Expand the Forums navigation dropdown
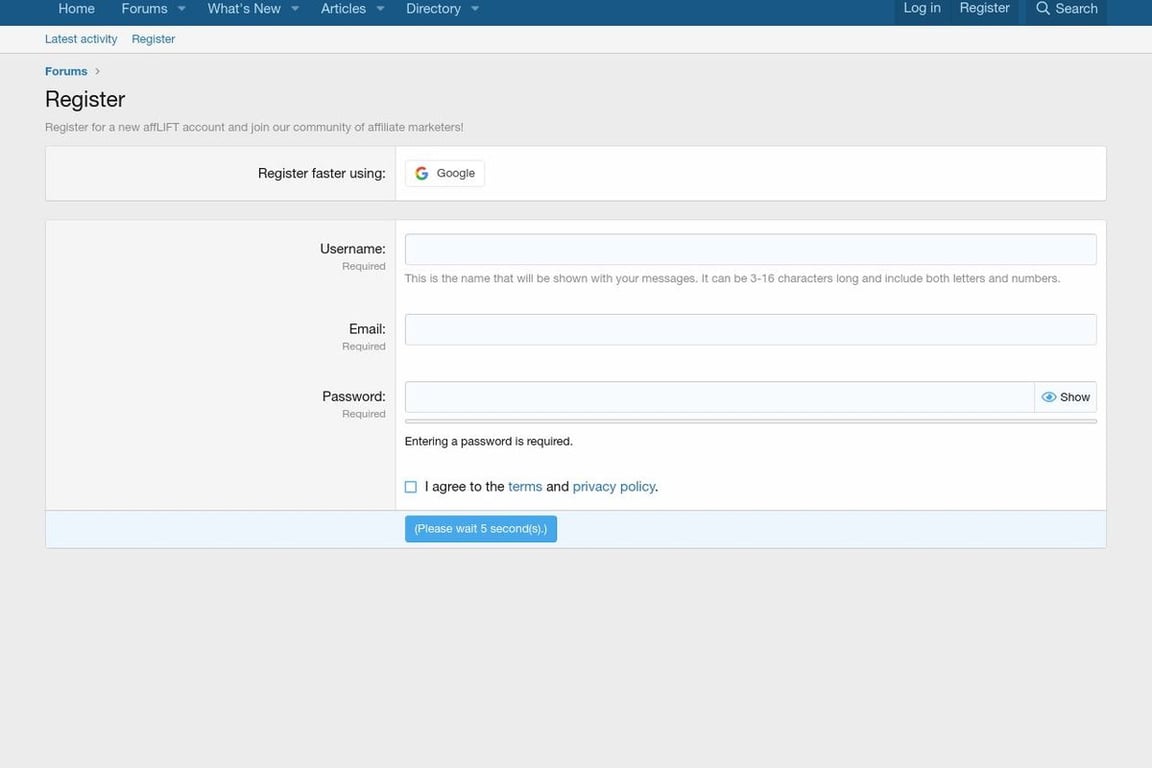1152x768 pixels. [181, 8]
